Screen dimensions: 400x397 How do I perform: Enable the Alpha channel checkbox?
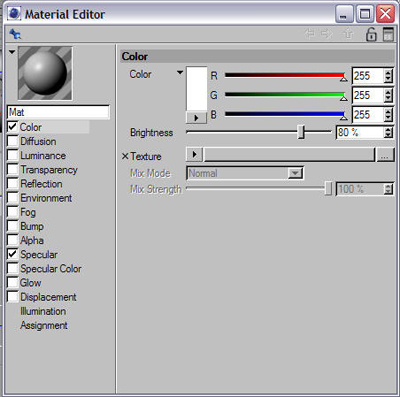tap(13, 240)
